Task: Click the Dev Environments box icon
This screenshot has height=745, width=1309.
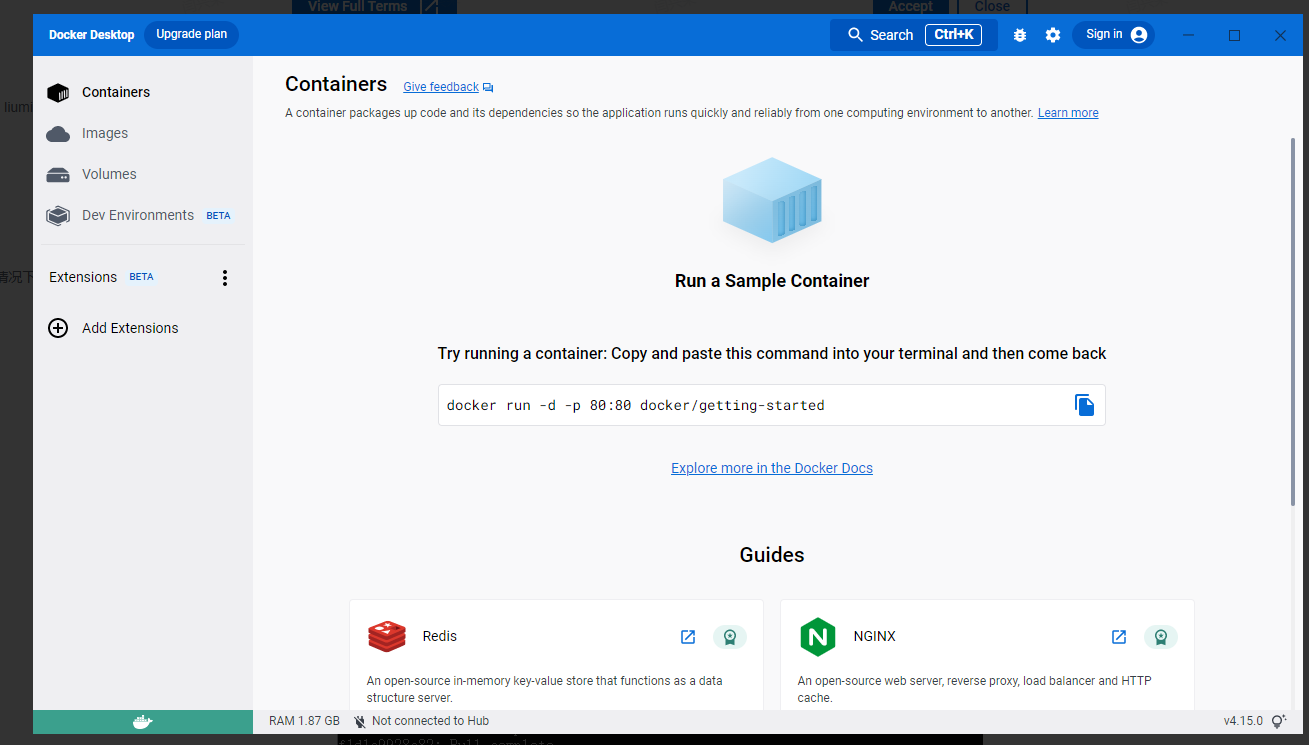Action: (x=58, y=215)
